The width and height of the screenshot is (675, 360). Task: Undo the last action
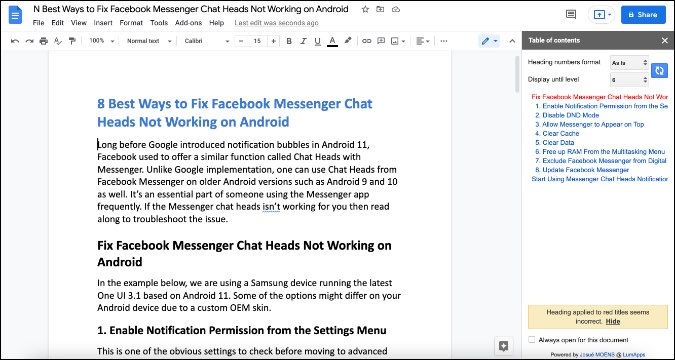coord(15,41)
